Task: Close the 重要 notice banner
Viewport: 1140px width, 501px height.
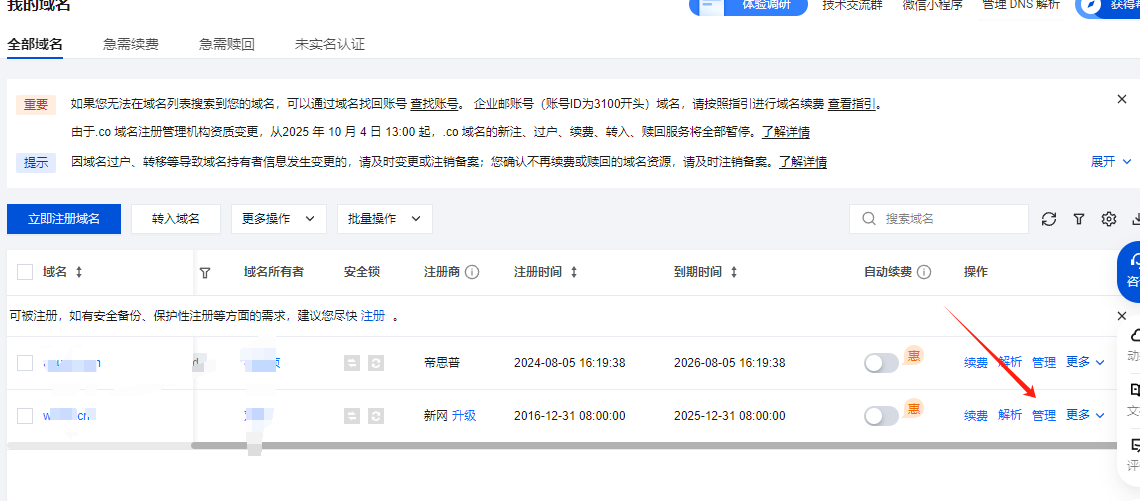Action: [x=1122, y=100]
